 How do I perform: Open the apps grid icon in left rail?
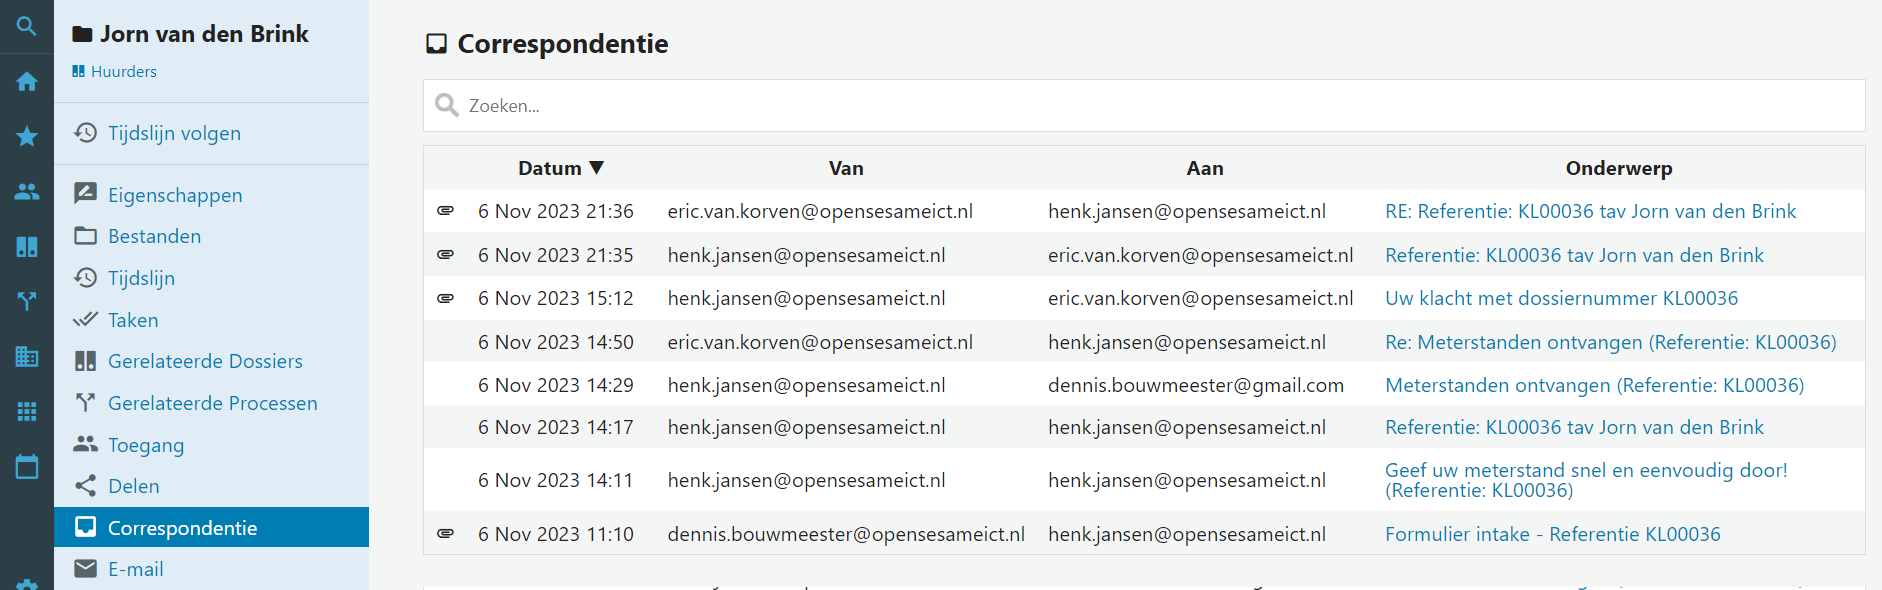click(27, 411)
